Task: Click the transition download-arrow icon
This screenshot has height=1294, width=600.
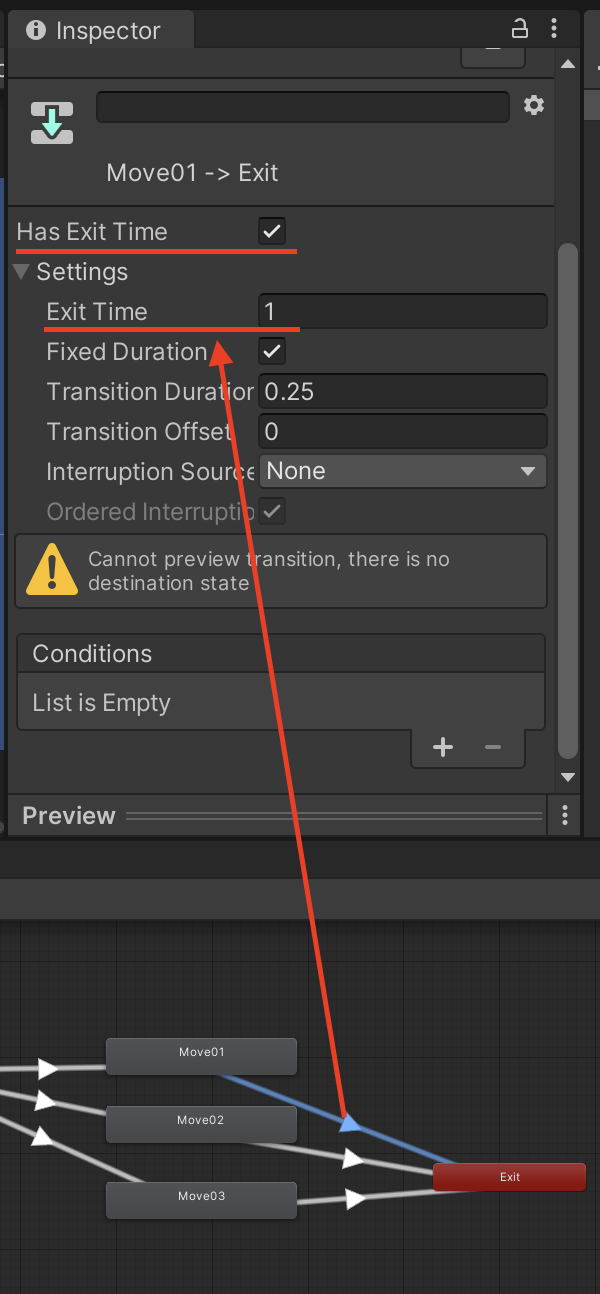Action: (52, 122)
